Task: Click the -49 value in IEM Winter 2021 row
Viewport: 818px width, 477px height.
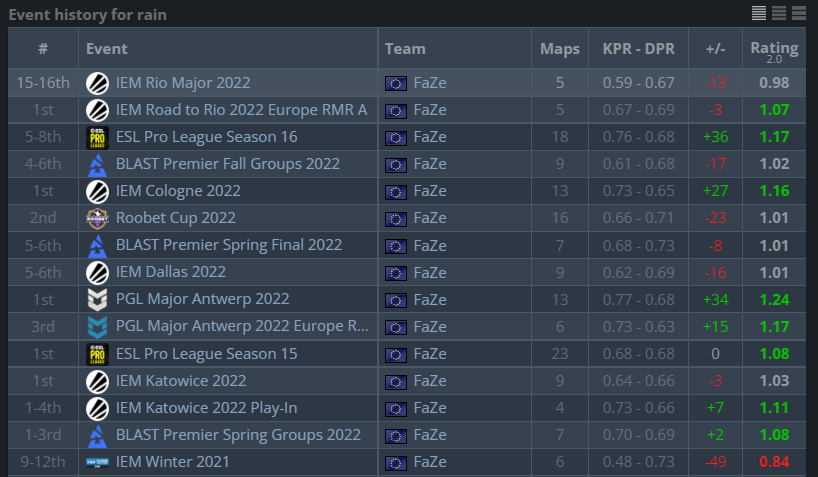Action: [715, 462]
